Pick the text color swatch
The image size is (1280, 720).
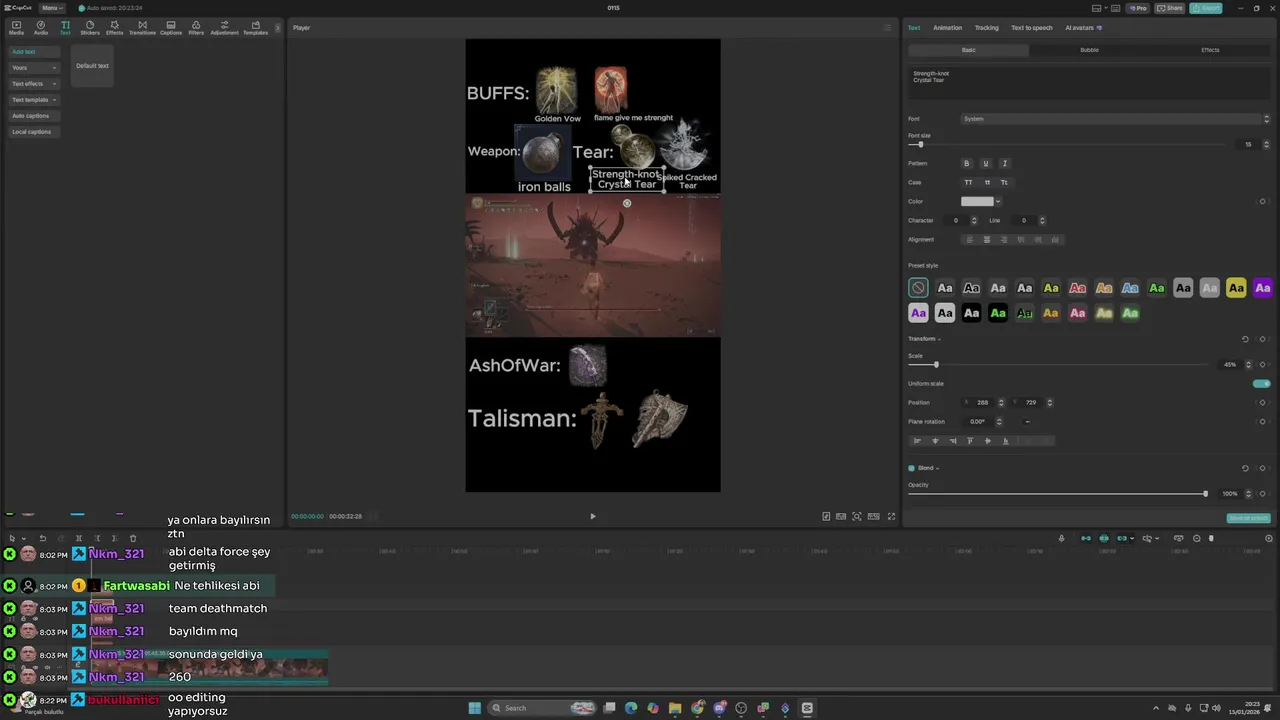[x=977, y=201]
